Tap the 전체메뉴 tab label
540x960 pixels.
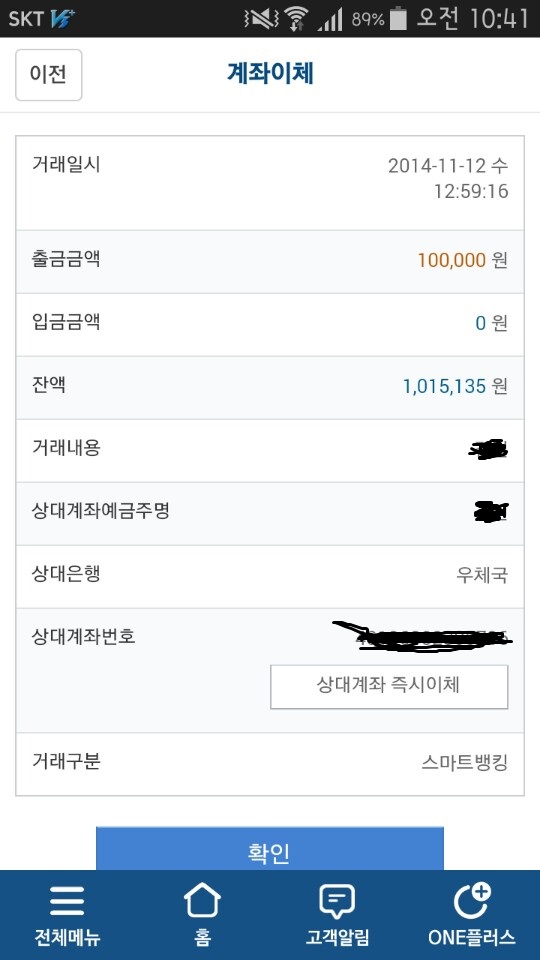[x=67, y=937]
